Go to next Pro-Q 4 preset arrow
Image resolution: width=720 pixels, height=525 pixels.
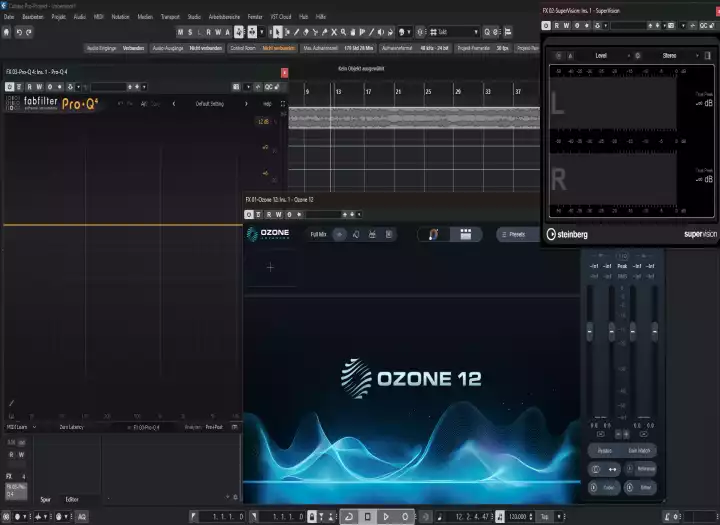[246, 104]
